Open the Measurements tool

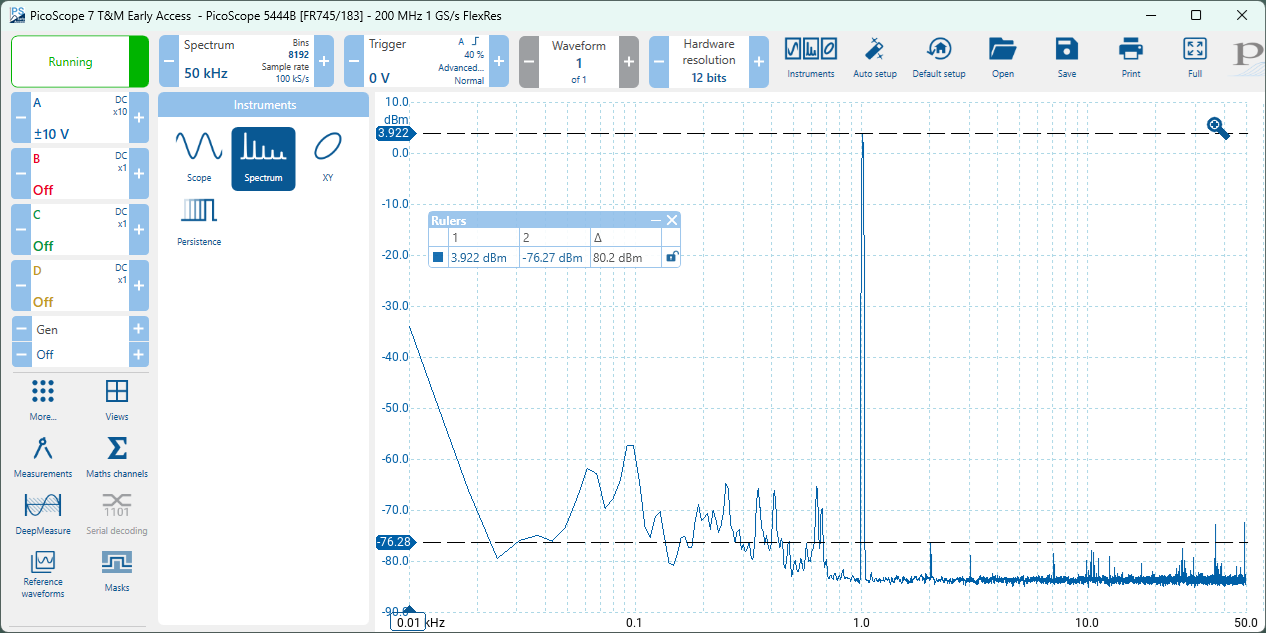[43, 457]
